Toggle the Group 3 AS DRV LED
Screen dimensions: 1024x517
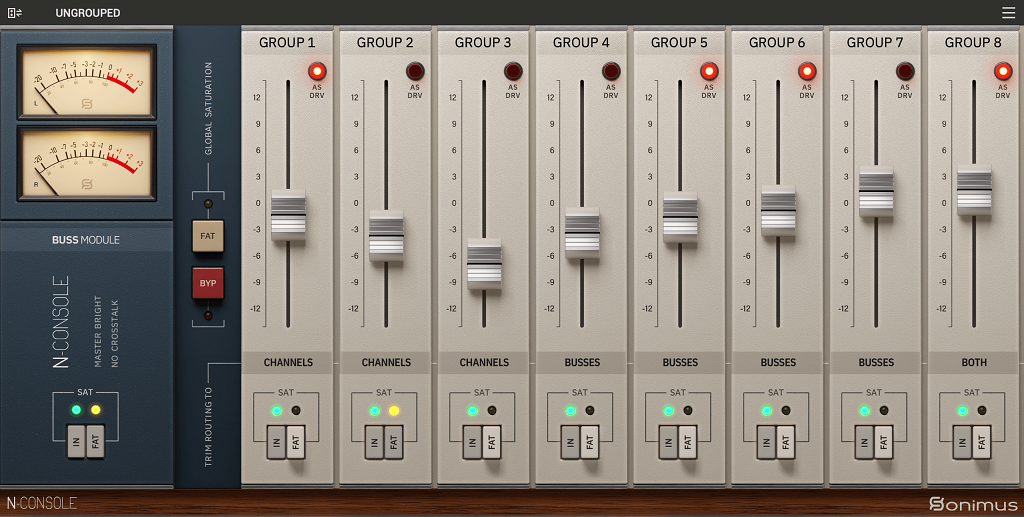(513, 71)
